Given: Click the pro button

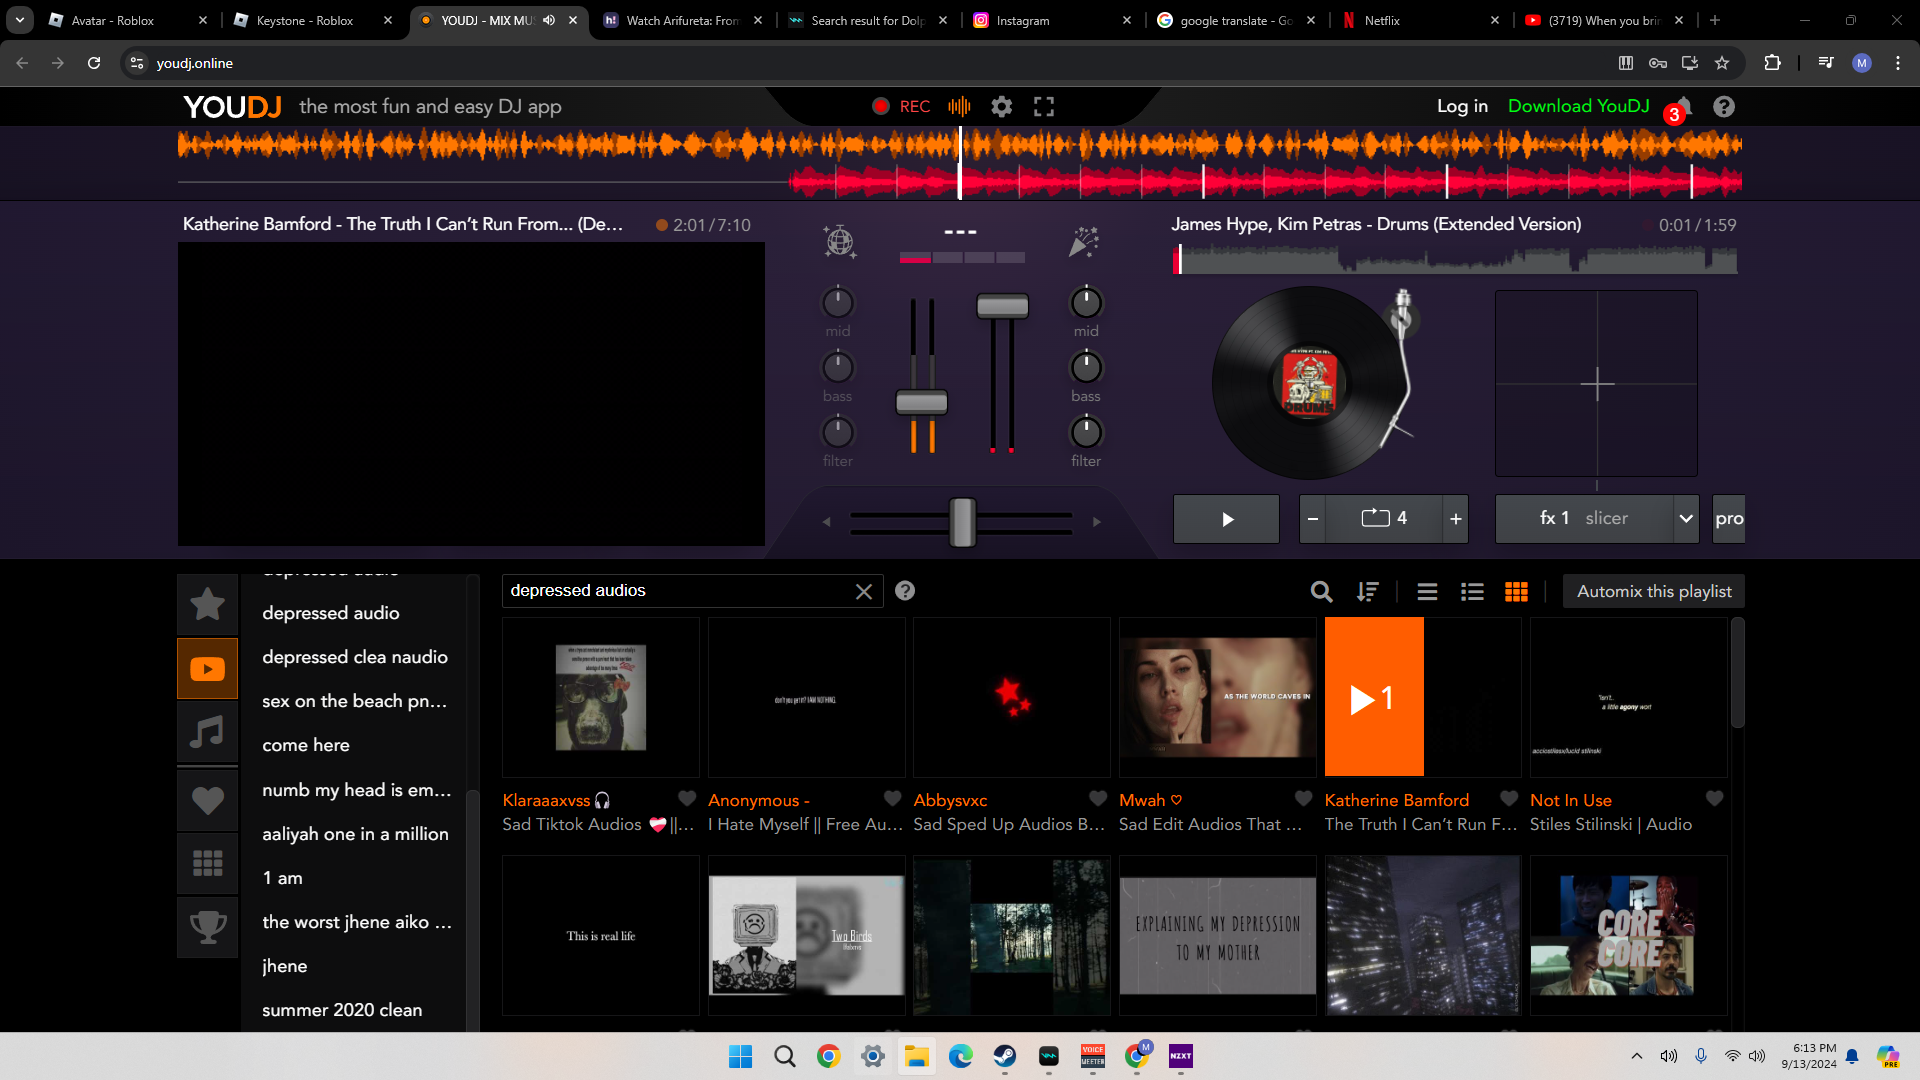Looking at the screenshot, I should 1729,519.
